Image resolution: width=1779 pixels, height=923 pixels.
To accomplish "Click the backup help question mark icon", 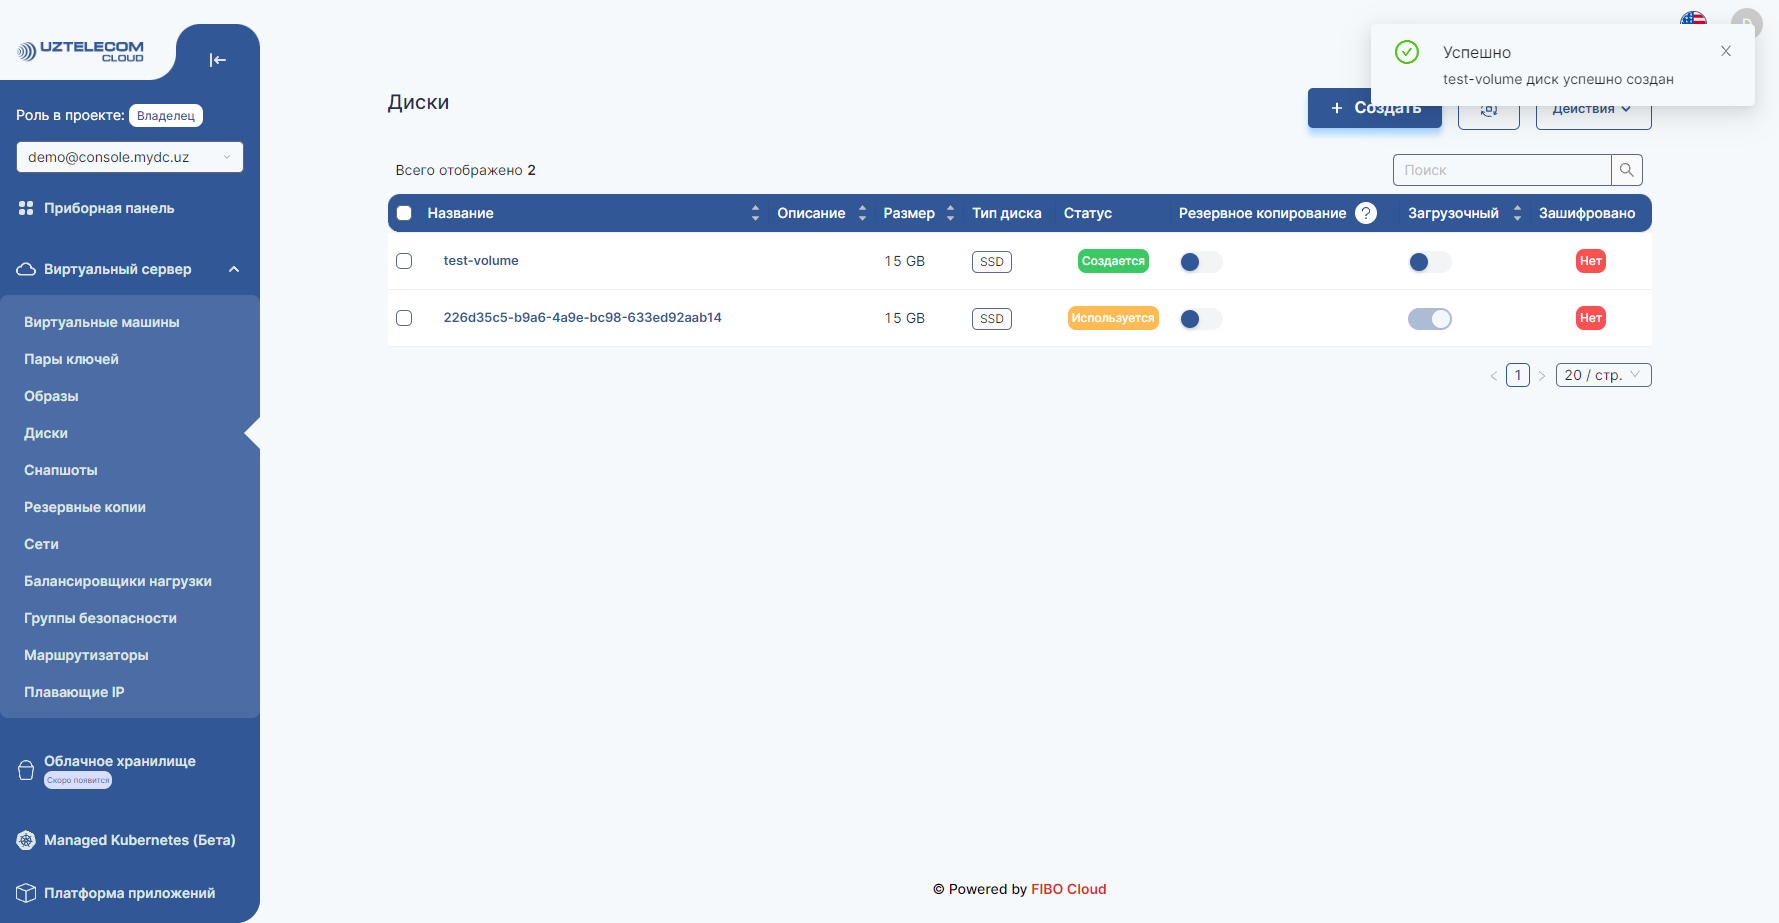I will coord(1365,213).
